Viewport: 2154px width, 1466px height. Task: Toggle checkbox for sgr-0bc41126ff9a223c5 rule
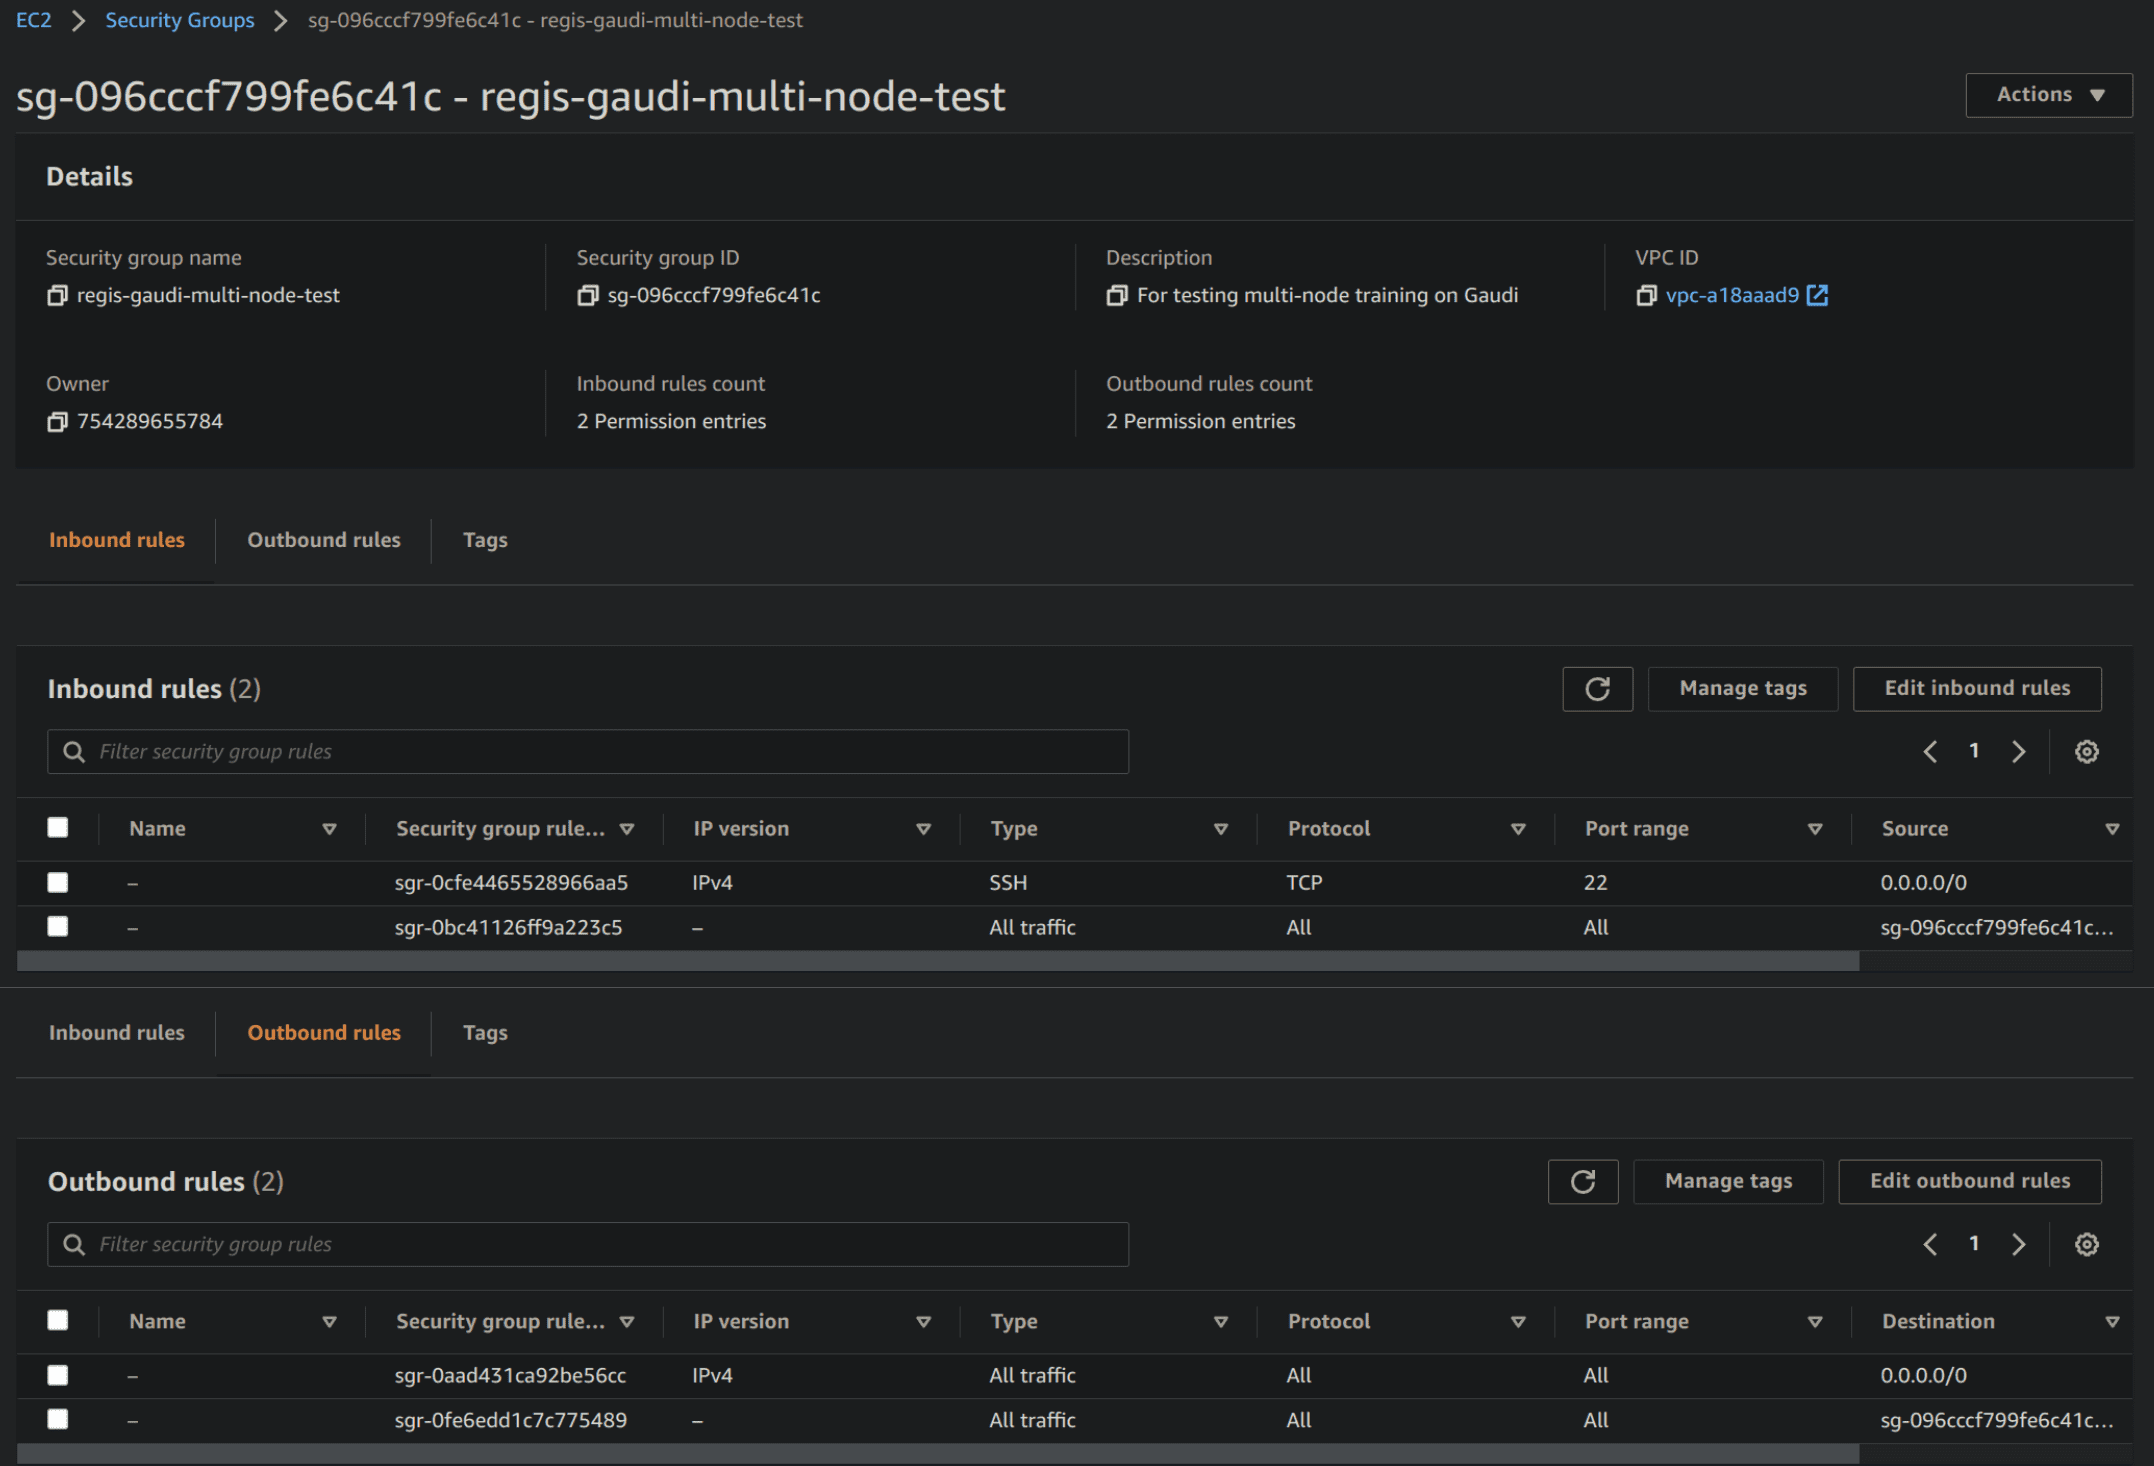point(57,926)
